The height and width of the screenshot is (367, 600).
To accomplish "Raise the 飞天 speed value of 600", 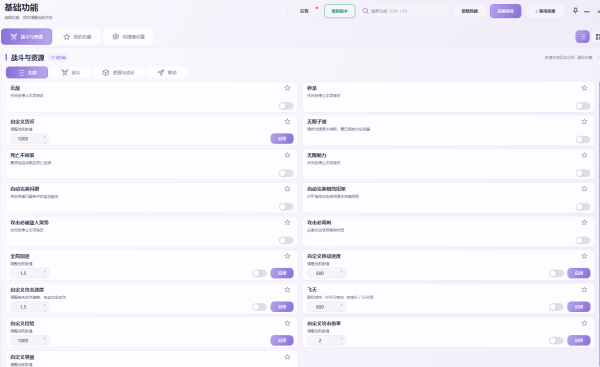I will [342, 305].
